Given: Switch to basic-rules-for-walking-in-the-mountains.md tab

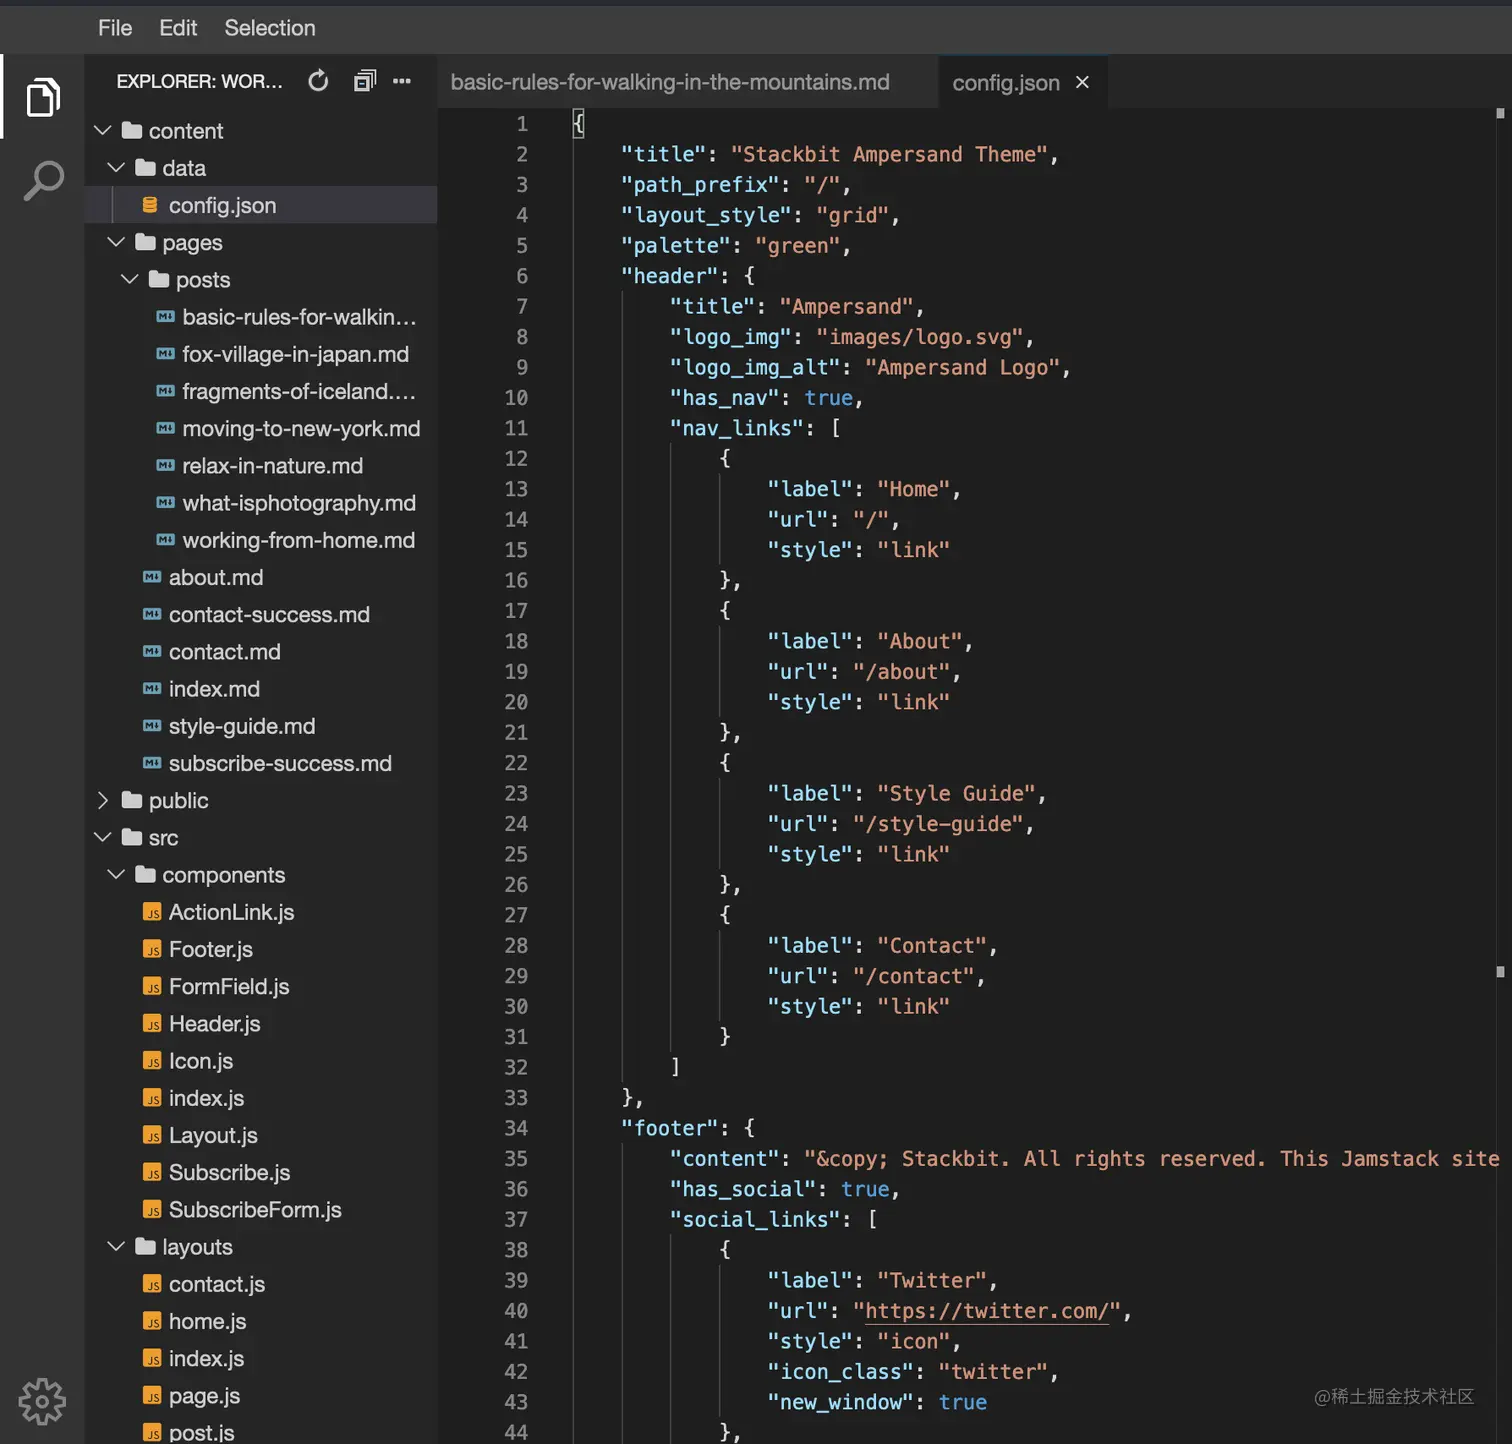Looking at the screenshot, I should [670, 82].
